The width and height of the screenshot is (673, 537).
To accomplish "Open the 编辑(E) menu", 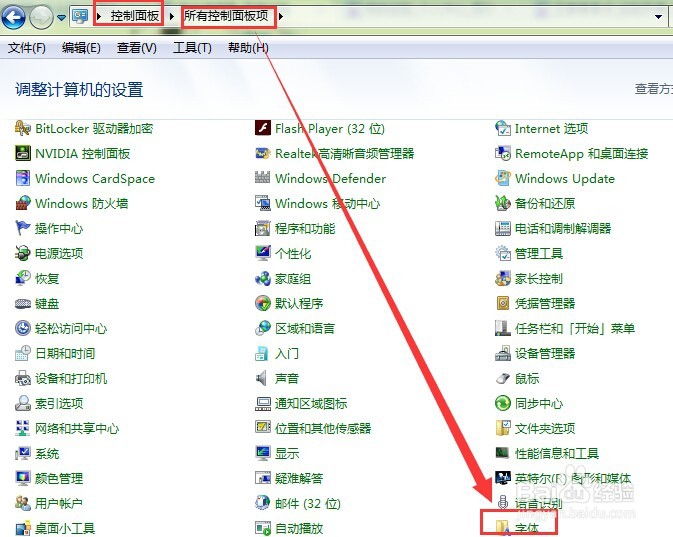I will click(x=81, y=47).
